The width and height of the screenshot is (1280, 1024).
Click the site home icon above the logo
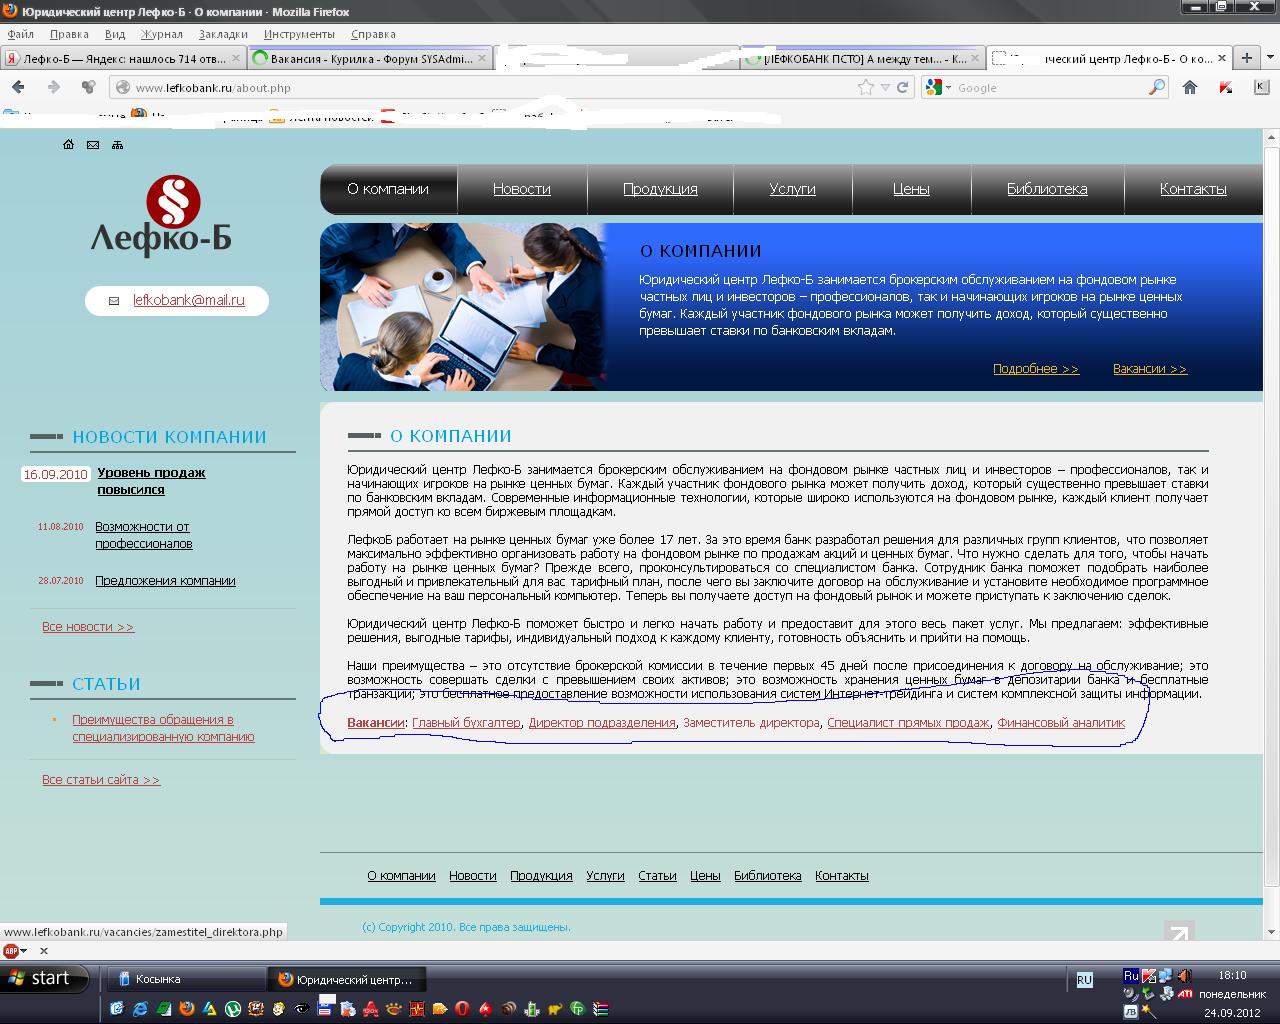click(x=68, y=145)
